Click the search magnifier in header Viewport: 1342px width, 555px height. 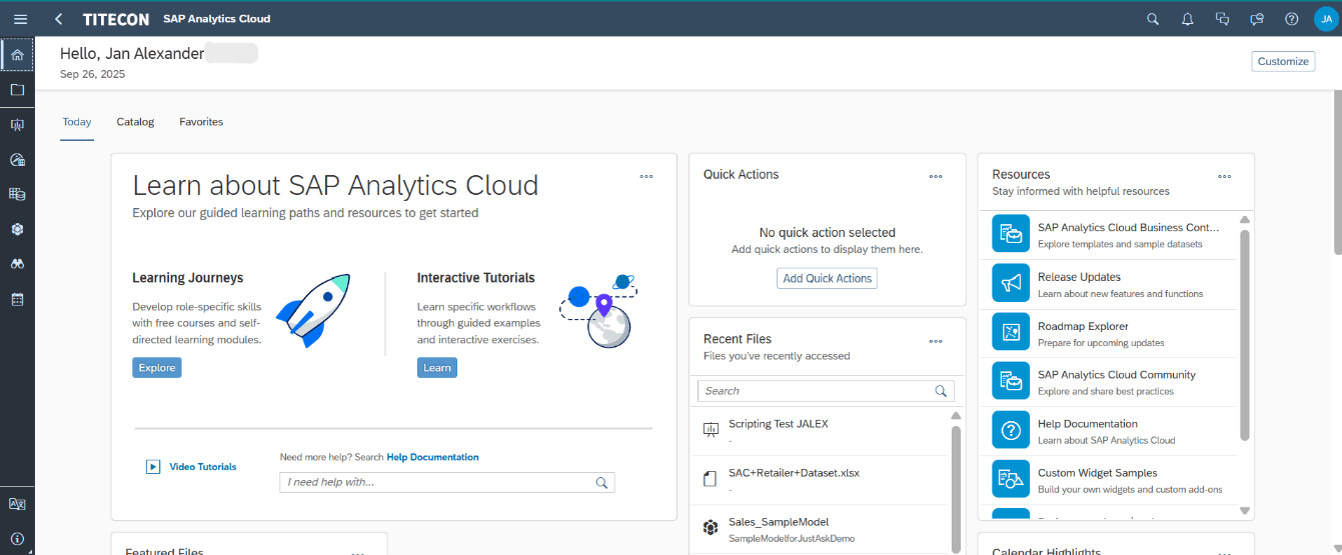coord(1153,19)
